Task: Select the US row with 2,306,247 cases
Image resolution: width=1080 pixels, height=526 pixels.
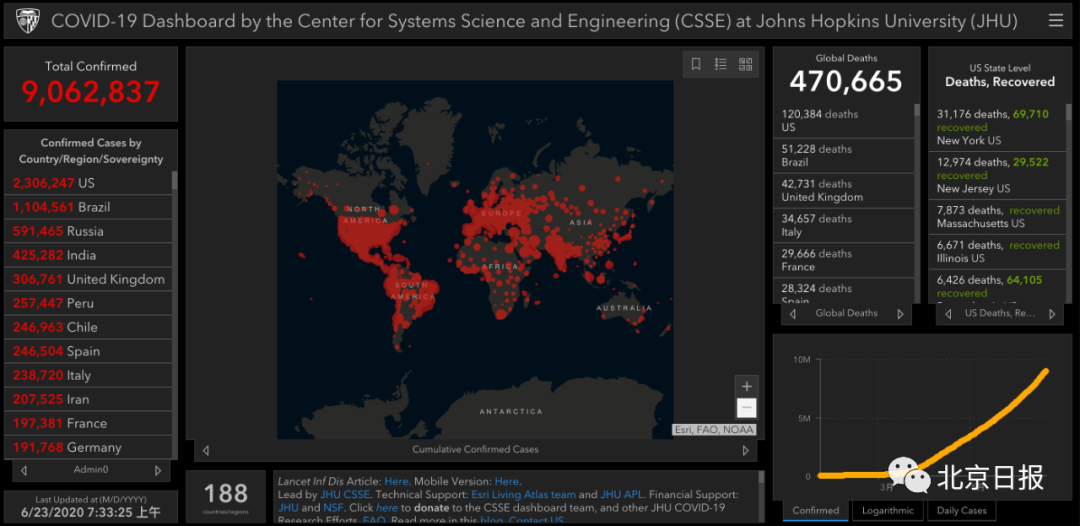Action: pos(88,183)
